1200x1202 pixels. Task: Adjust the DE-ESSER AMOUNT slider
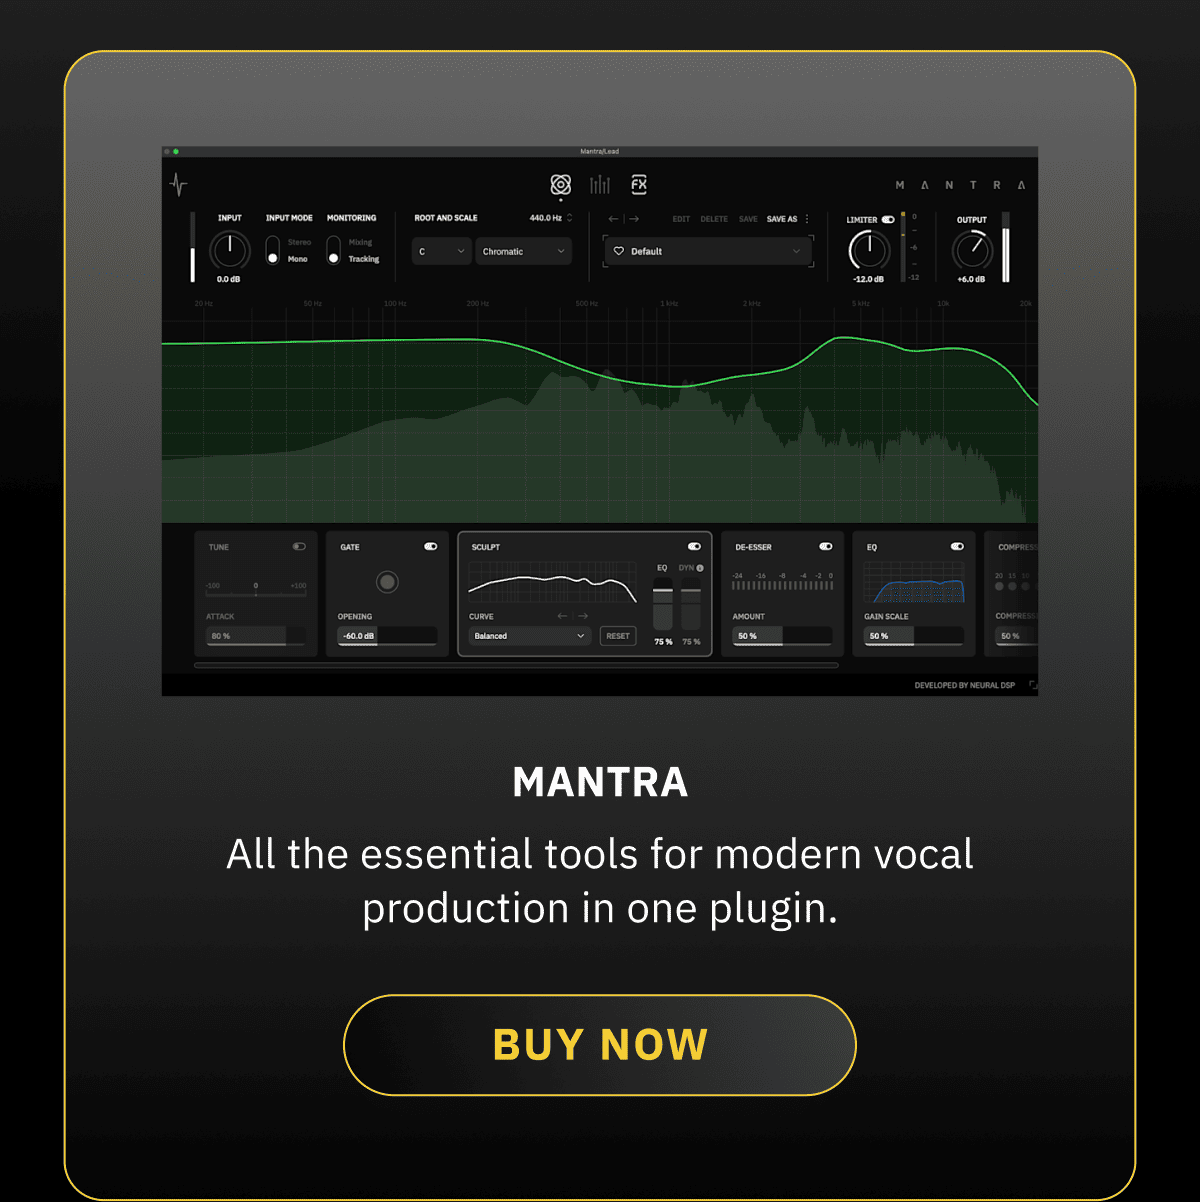pyautogui.click(x=782, y=636)
